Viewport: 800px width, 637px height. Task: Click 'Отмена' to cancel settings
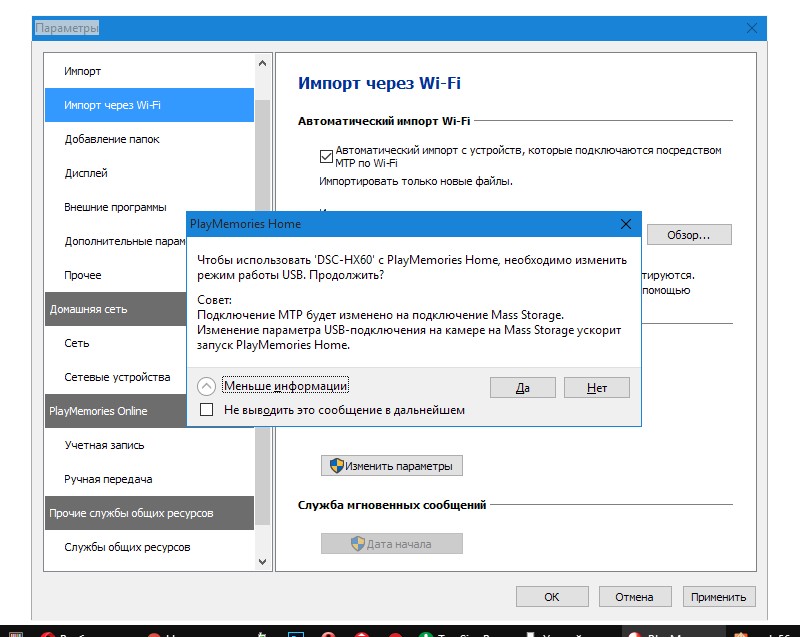pos(634,597)
